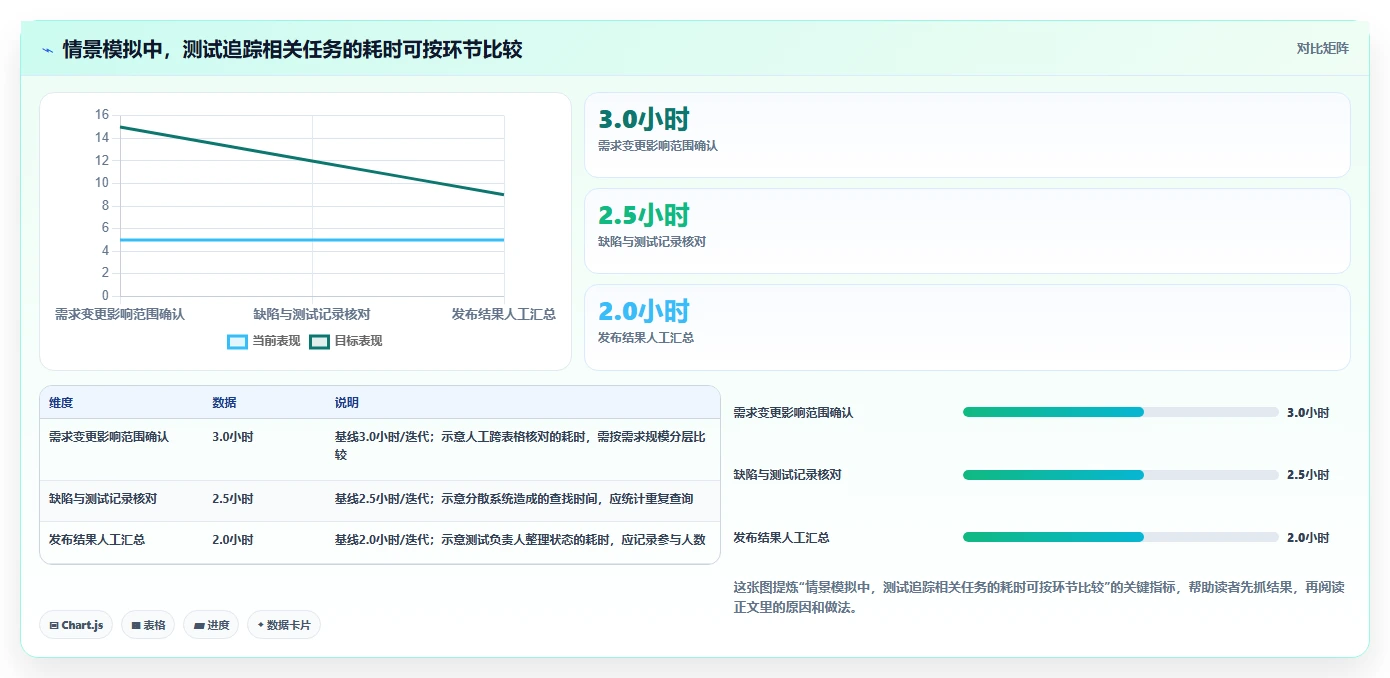Click the progress label 发布结果人工汇总
The height and width of the screenshot is (678, 1390).
pyautogui.click(x=782, y=537)
